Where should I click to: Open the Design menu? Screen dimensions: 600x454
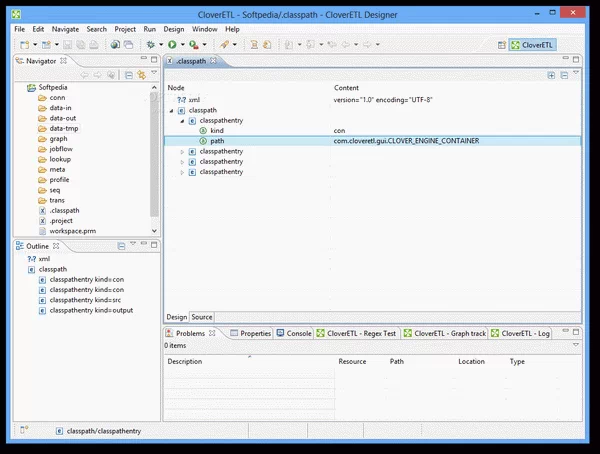click(x=174, y=29)
